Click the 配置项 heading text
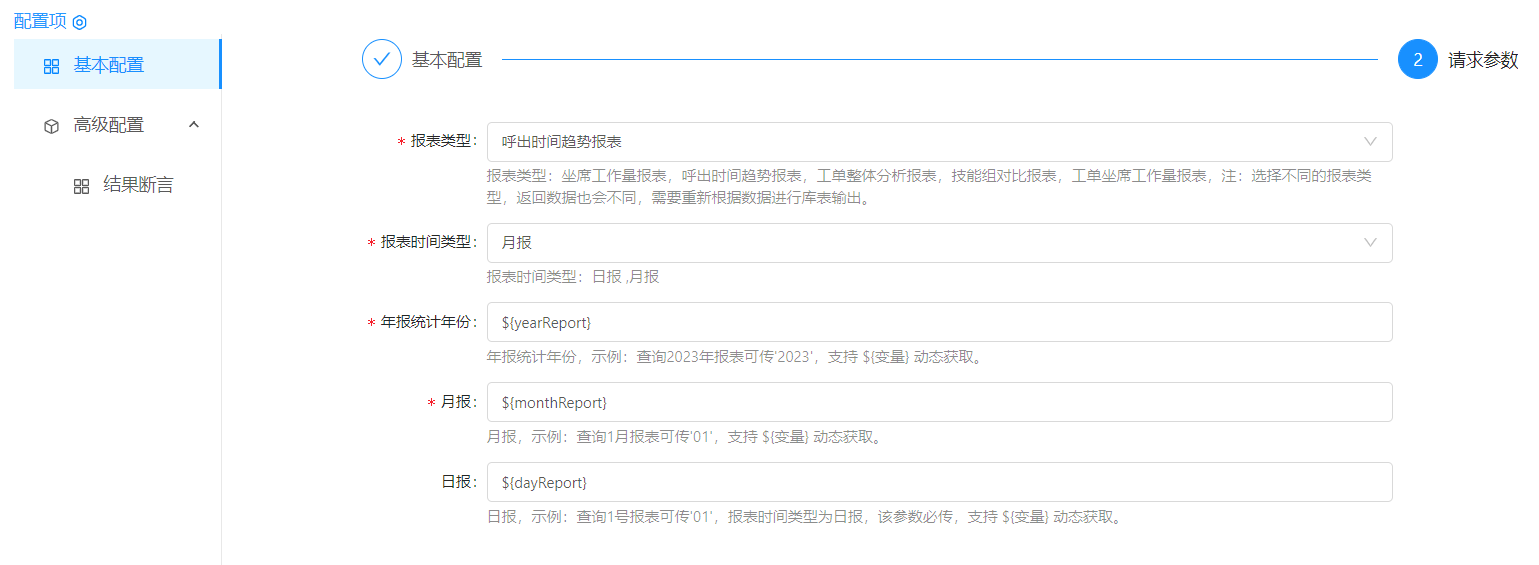Viewport: 1539px width, 565px height. click(x=40, y=21)
